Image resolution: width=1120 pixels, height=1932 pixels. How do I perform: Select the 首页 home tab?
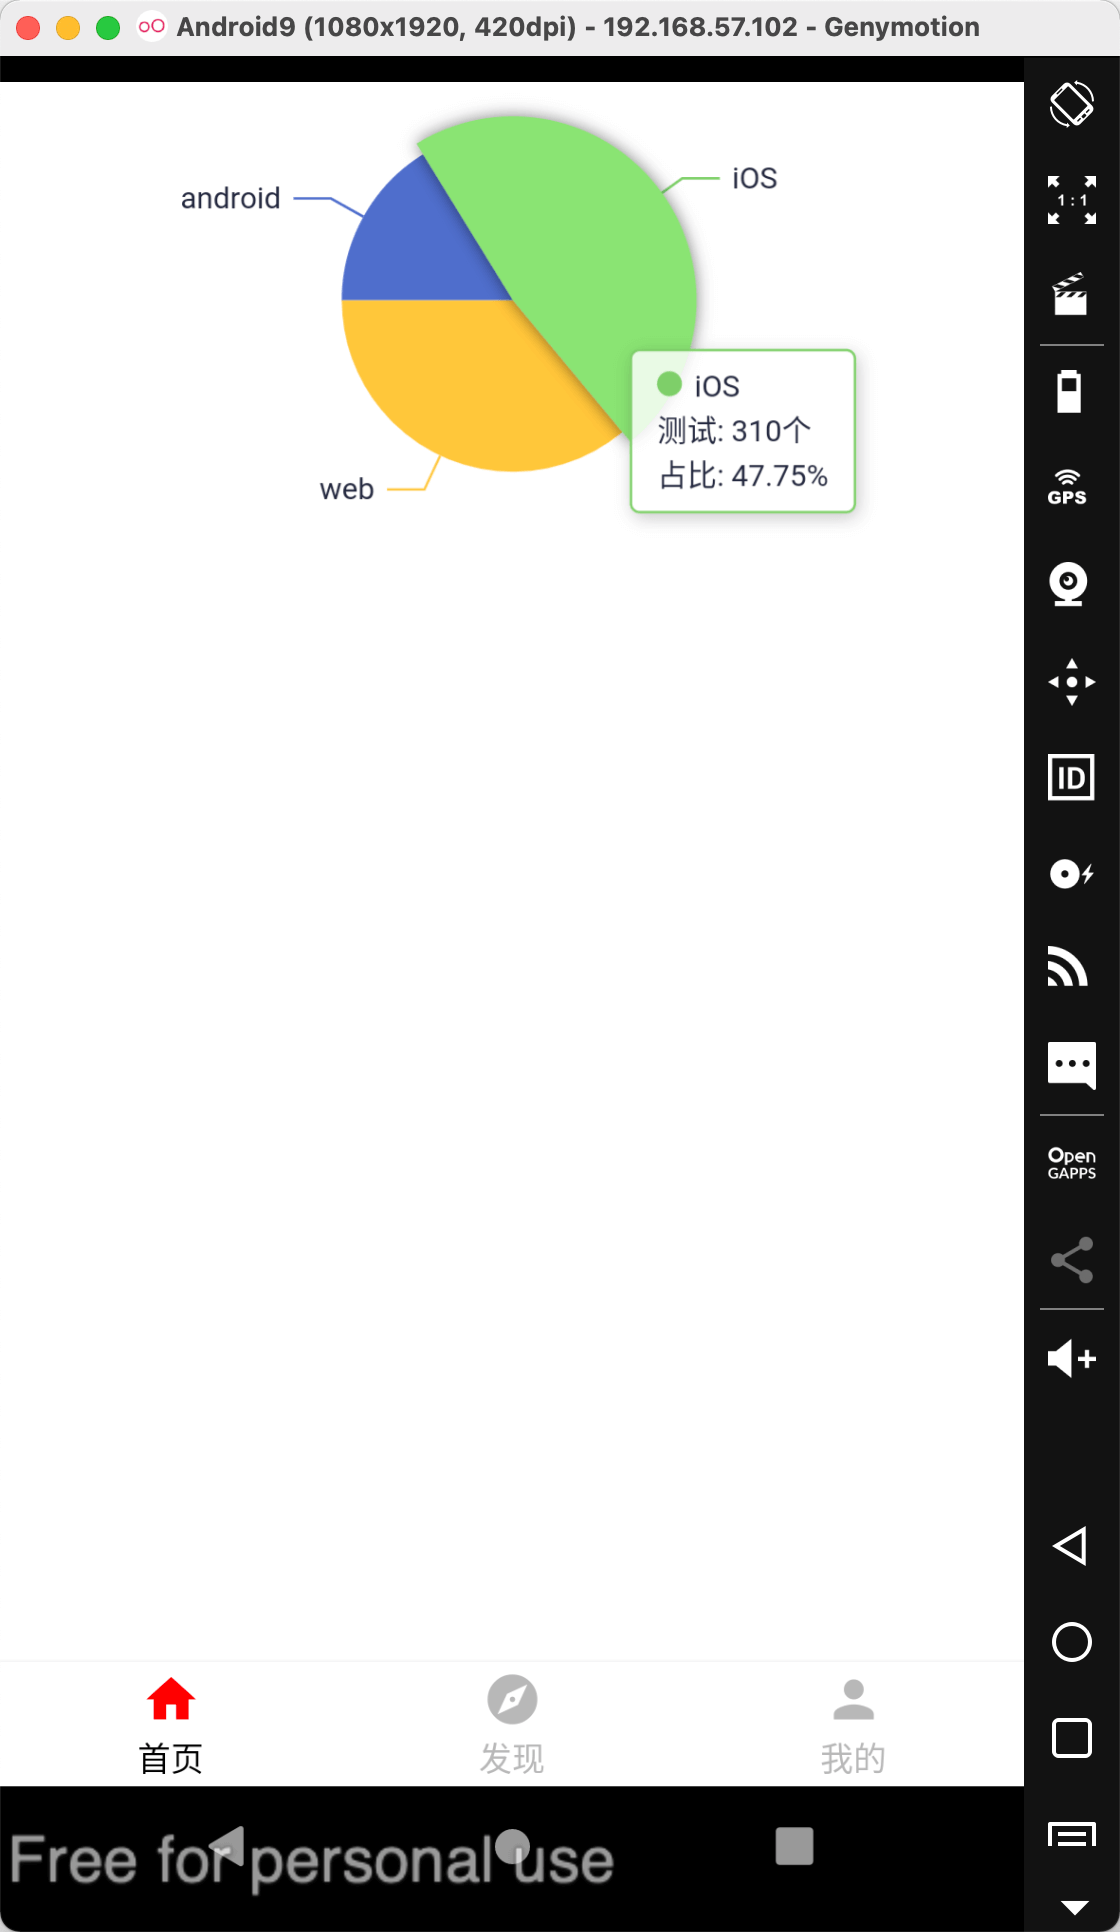tap(171, 1724)
